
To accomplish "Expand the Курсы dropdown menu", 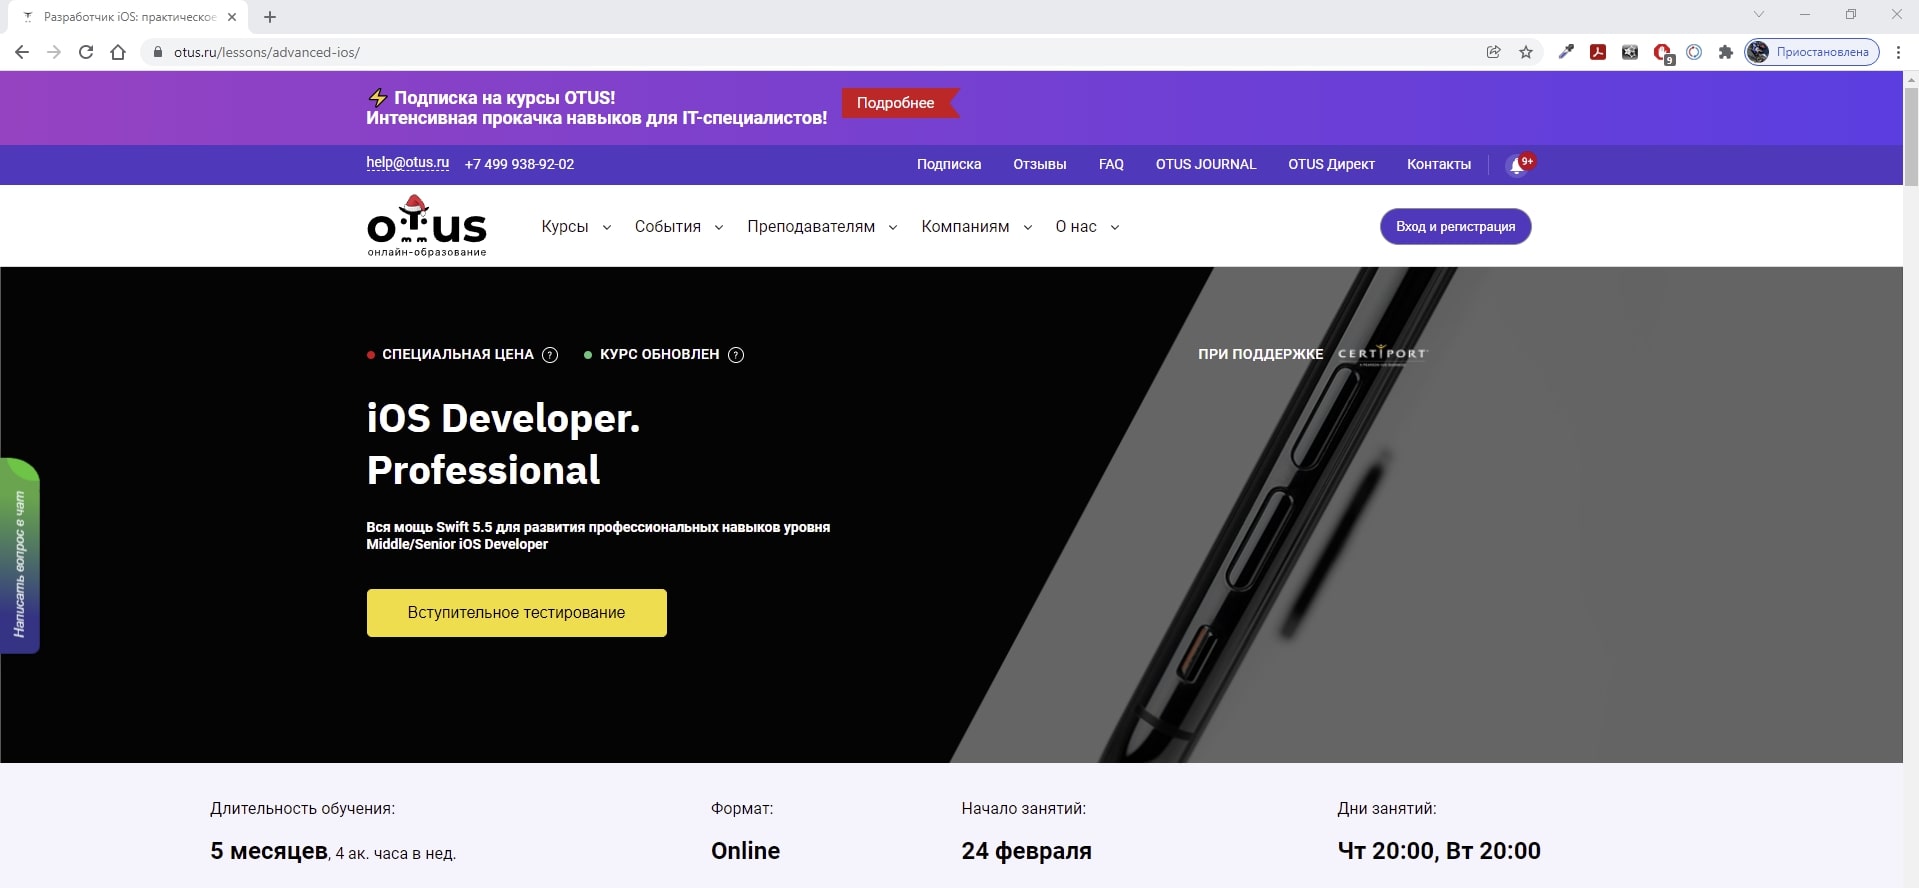I will 576,227.
